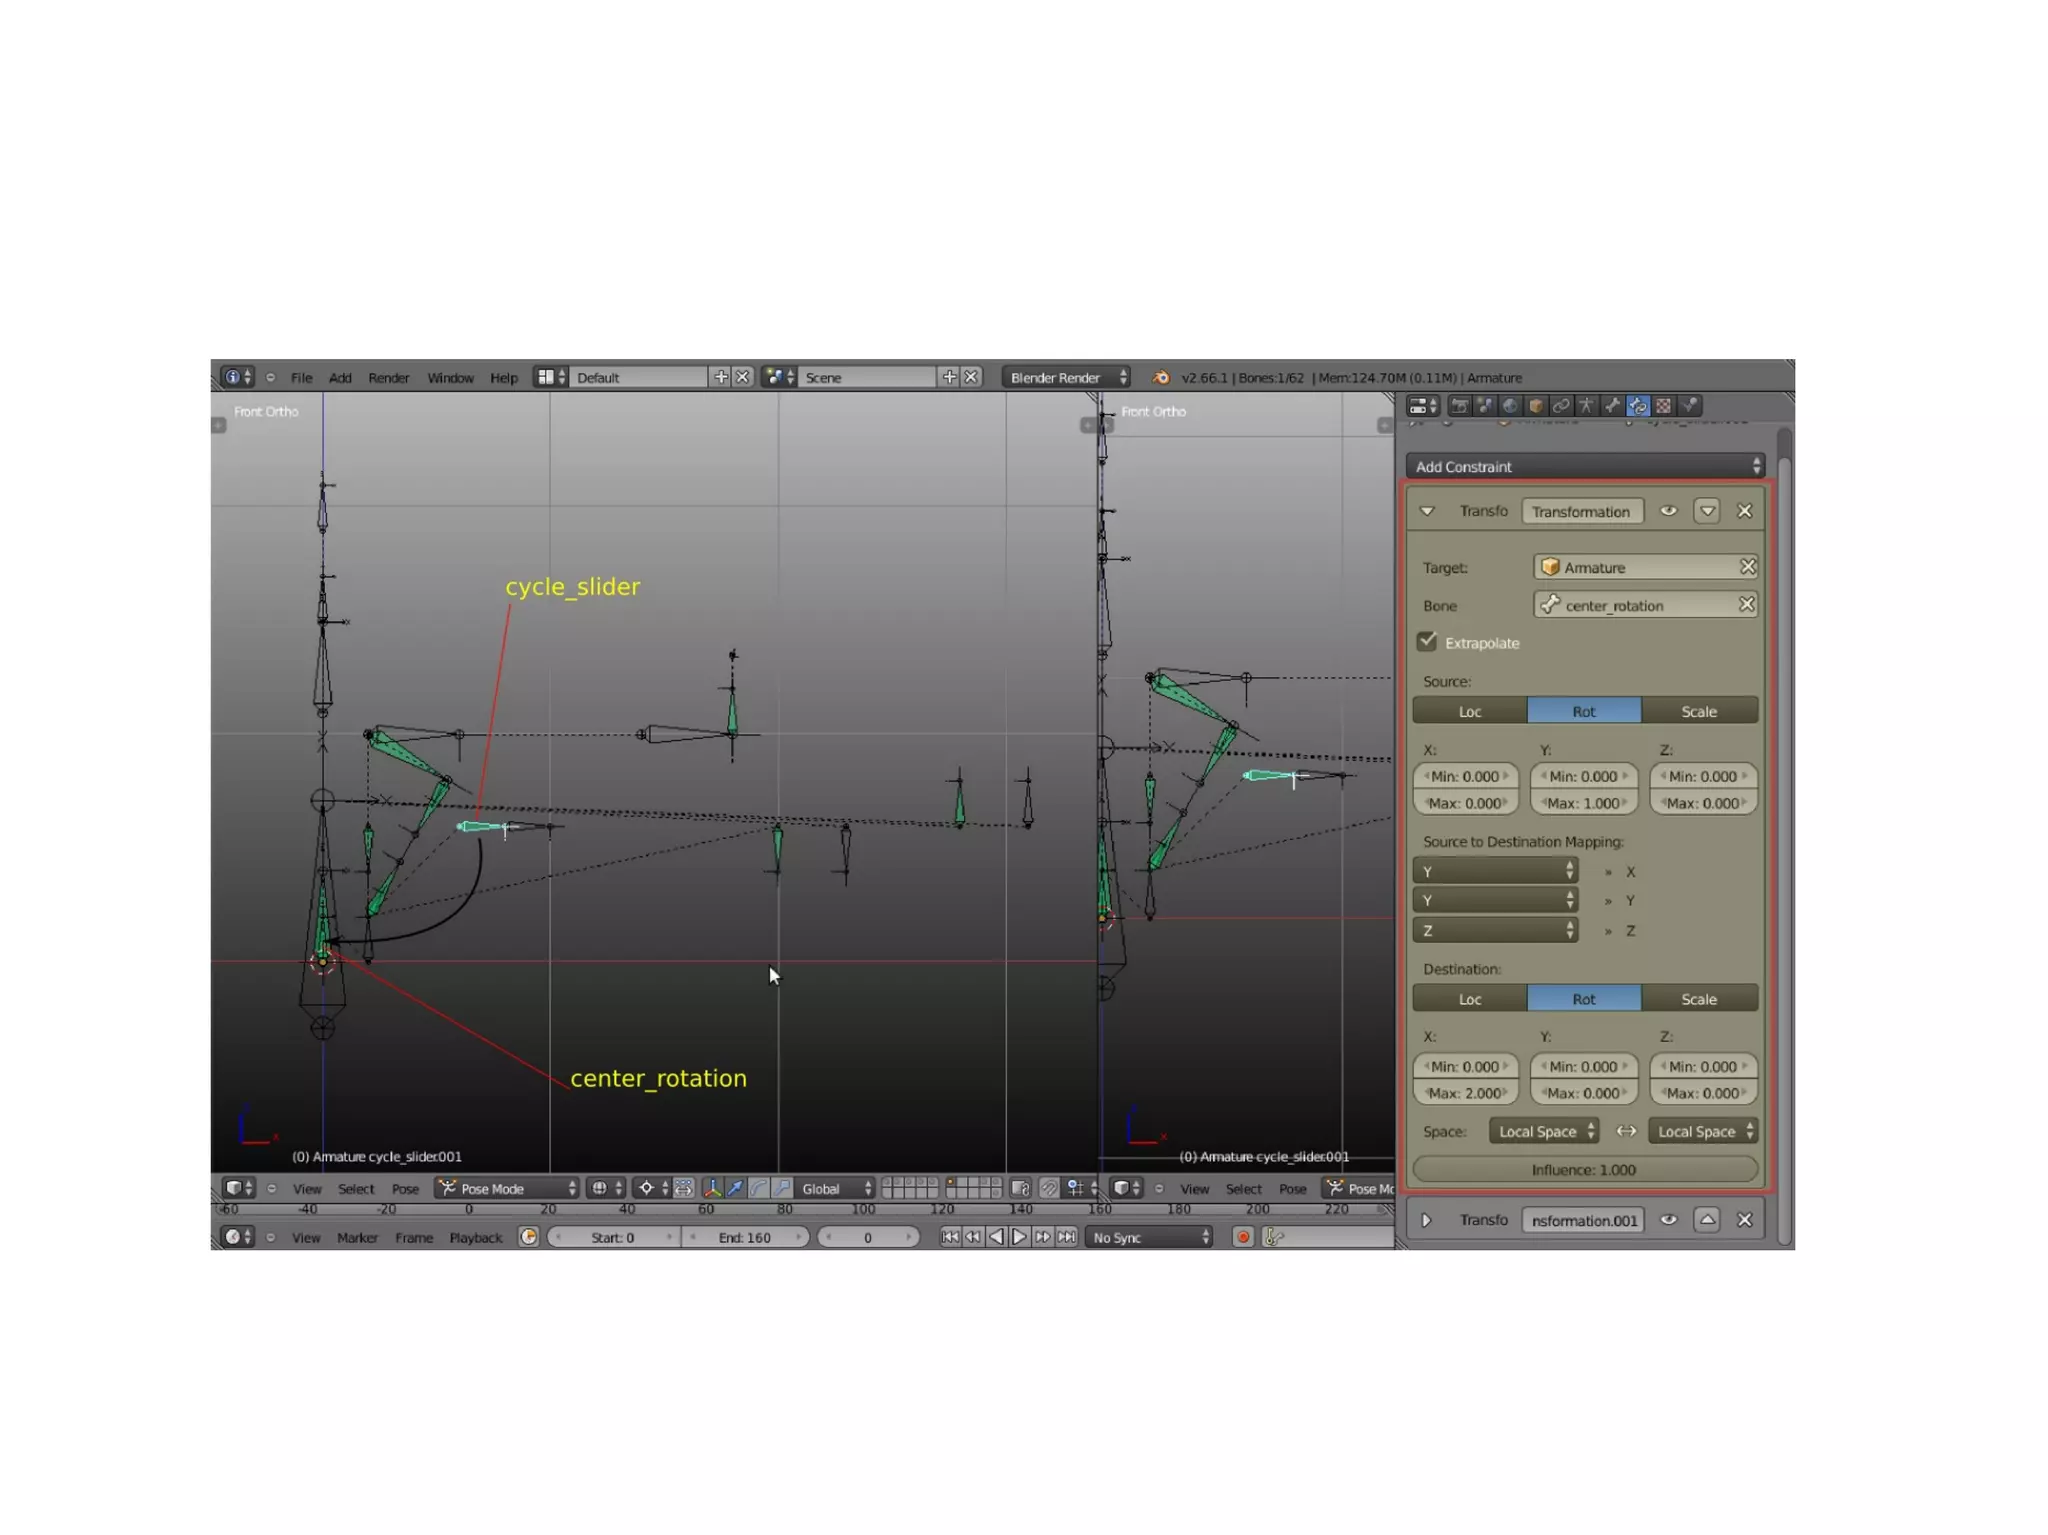Open the Render properties camera tab
This screenshot has height=1535, width=2048.
(x=1460, y=406)
